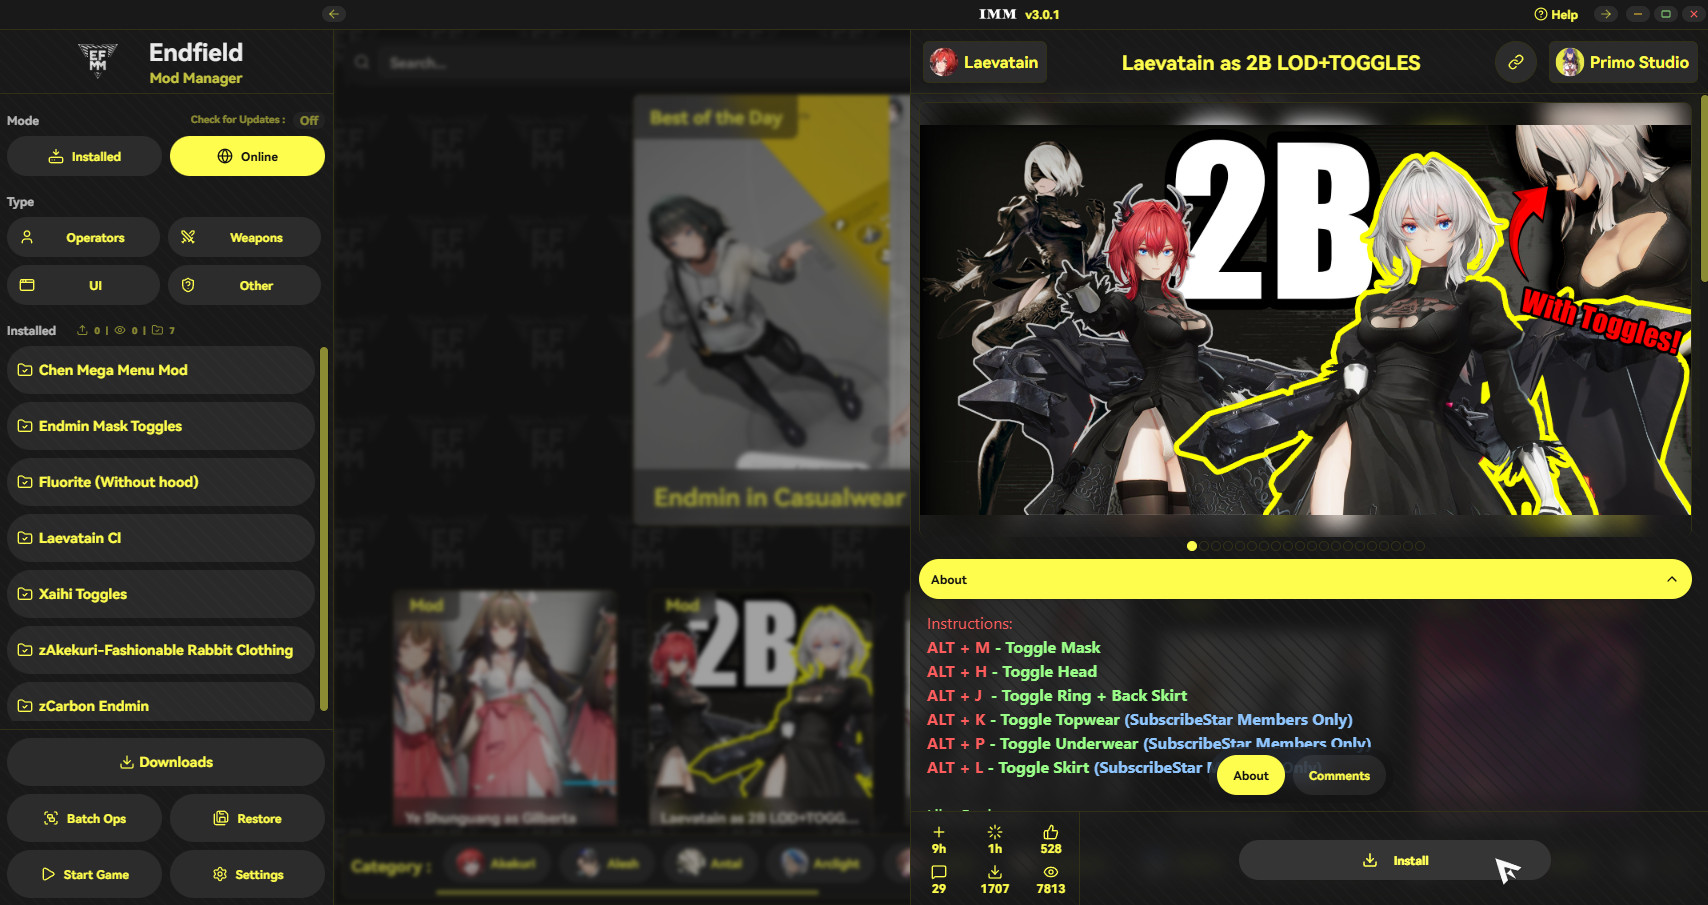Click the Endfield Mod Manager logo

(98, 61)
